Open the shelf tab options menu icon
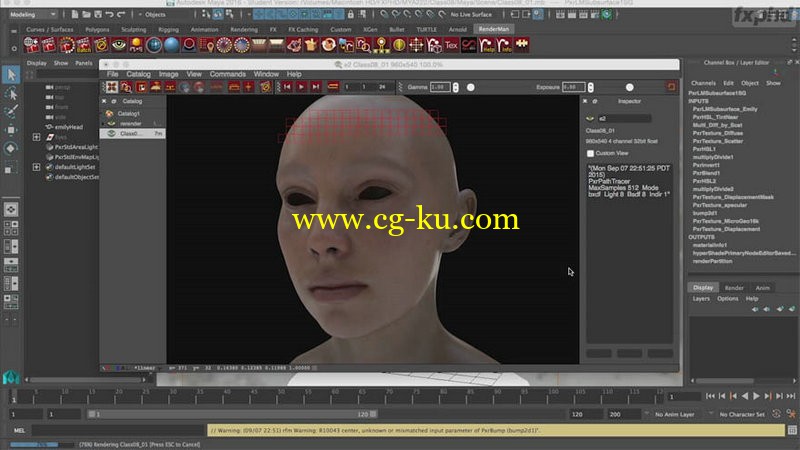The height and width of the screenshot is (450, 800). tap(14, 31)
